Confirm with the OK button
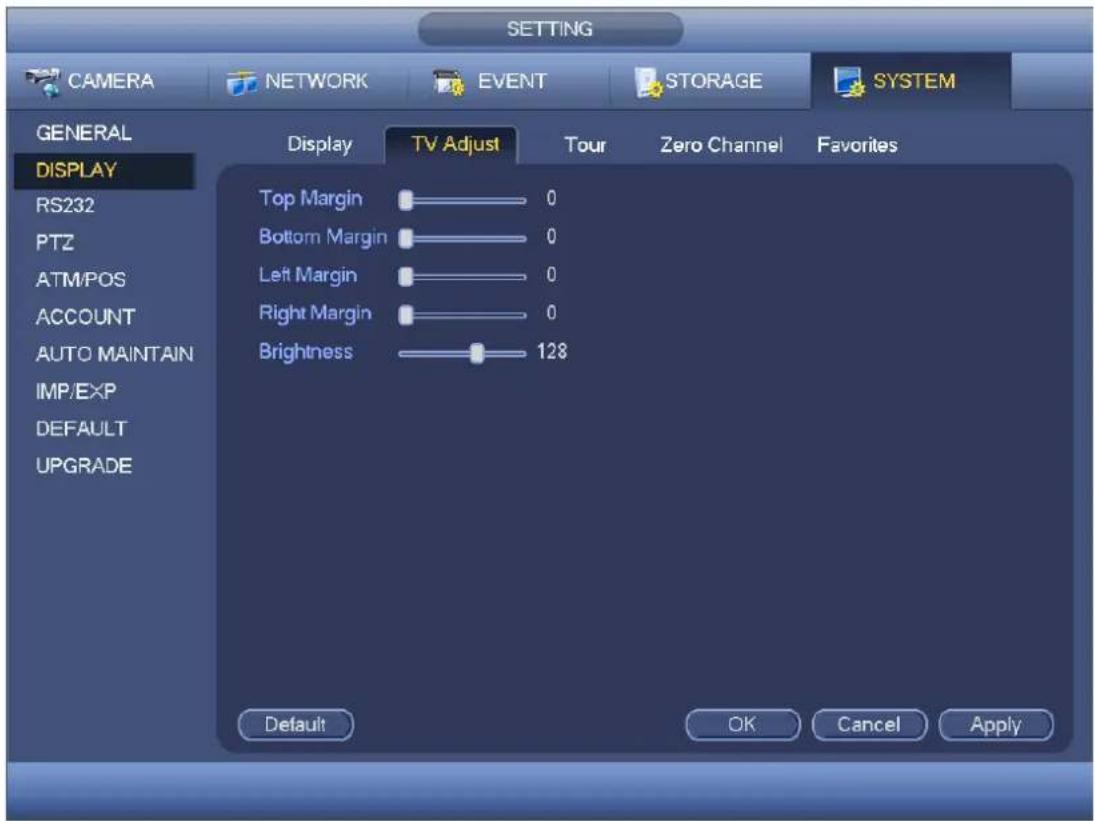1095x821 pixels. (x=742, y=725)
